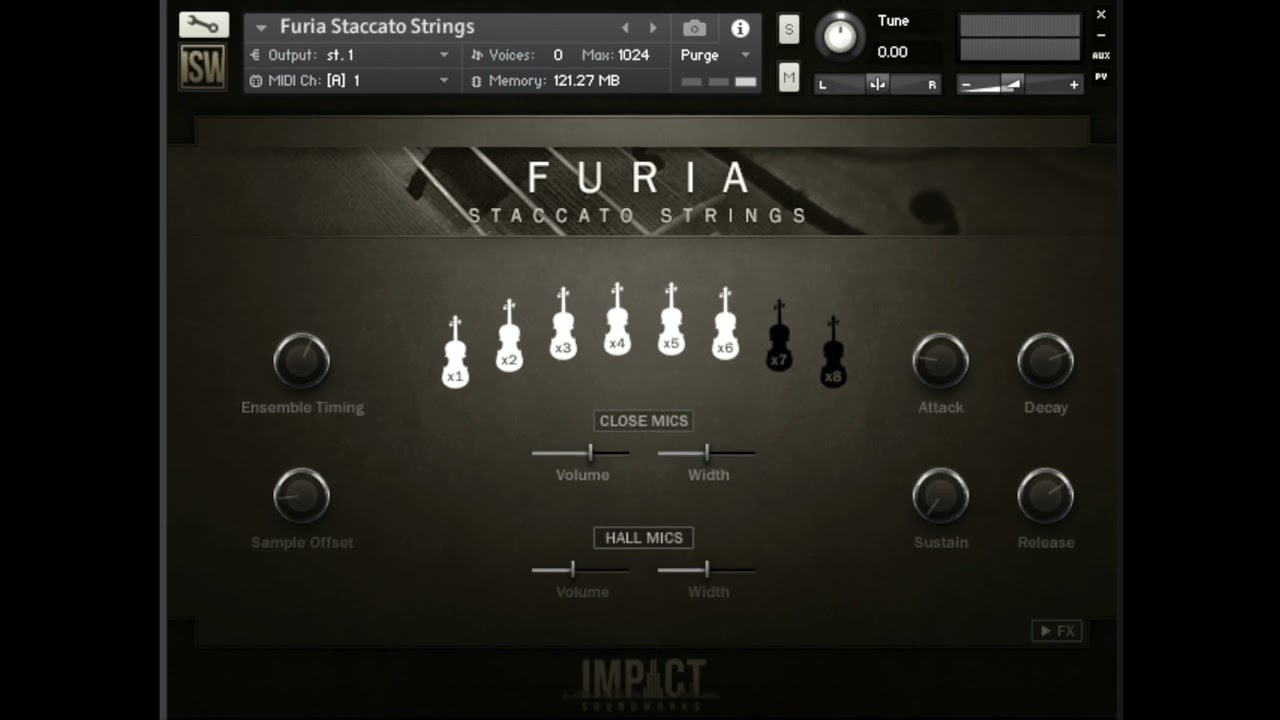Click the Attack knob
Viewport: 1280px width, 720px height.
tap(940, 361)
